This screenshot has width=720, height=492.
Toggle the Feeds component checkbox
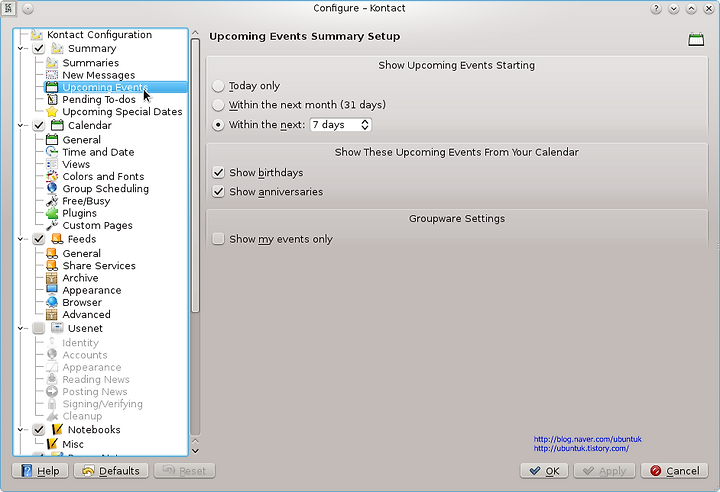[x=39, y=239]
